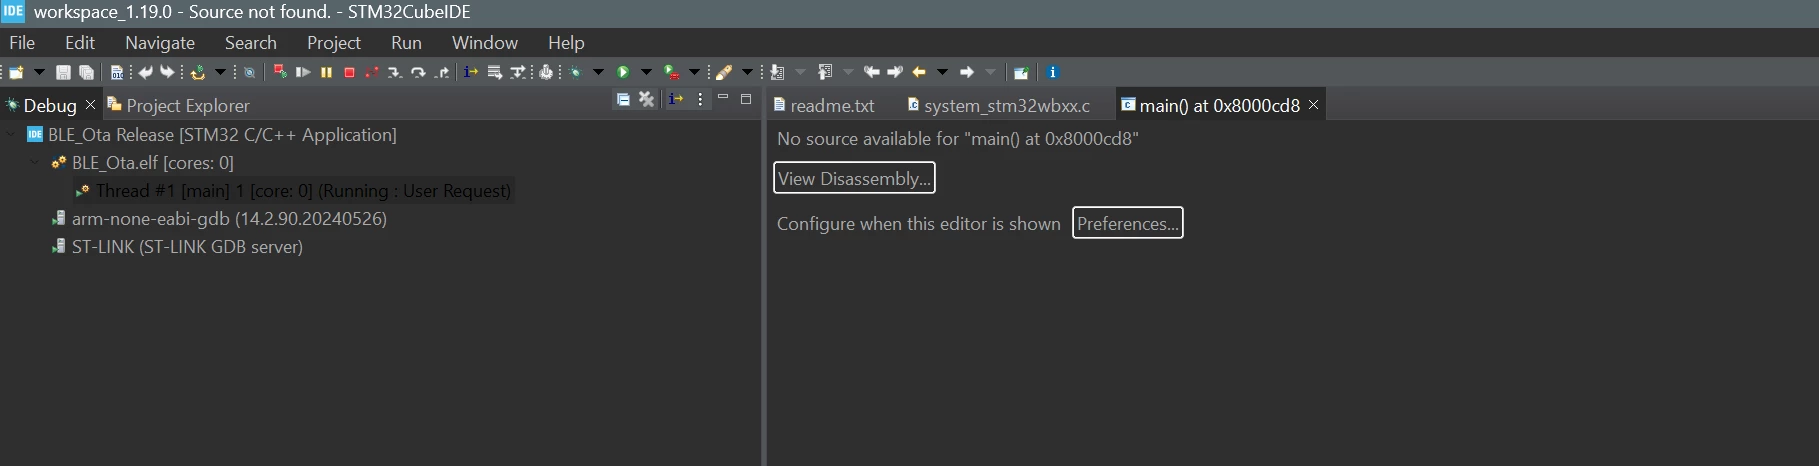Select arm-none-eabi-gdb tree entry
1819x466 pixels.
pyautogui.click(x=219, y=218)
